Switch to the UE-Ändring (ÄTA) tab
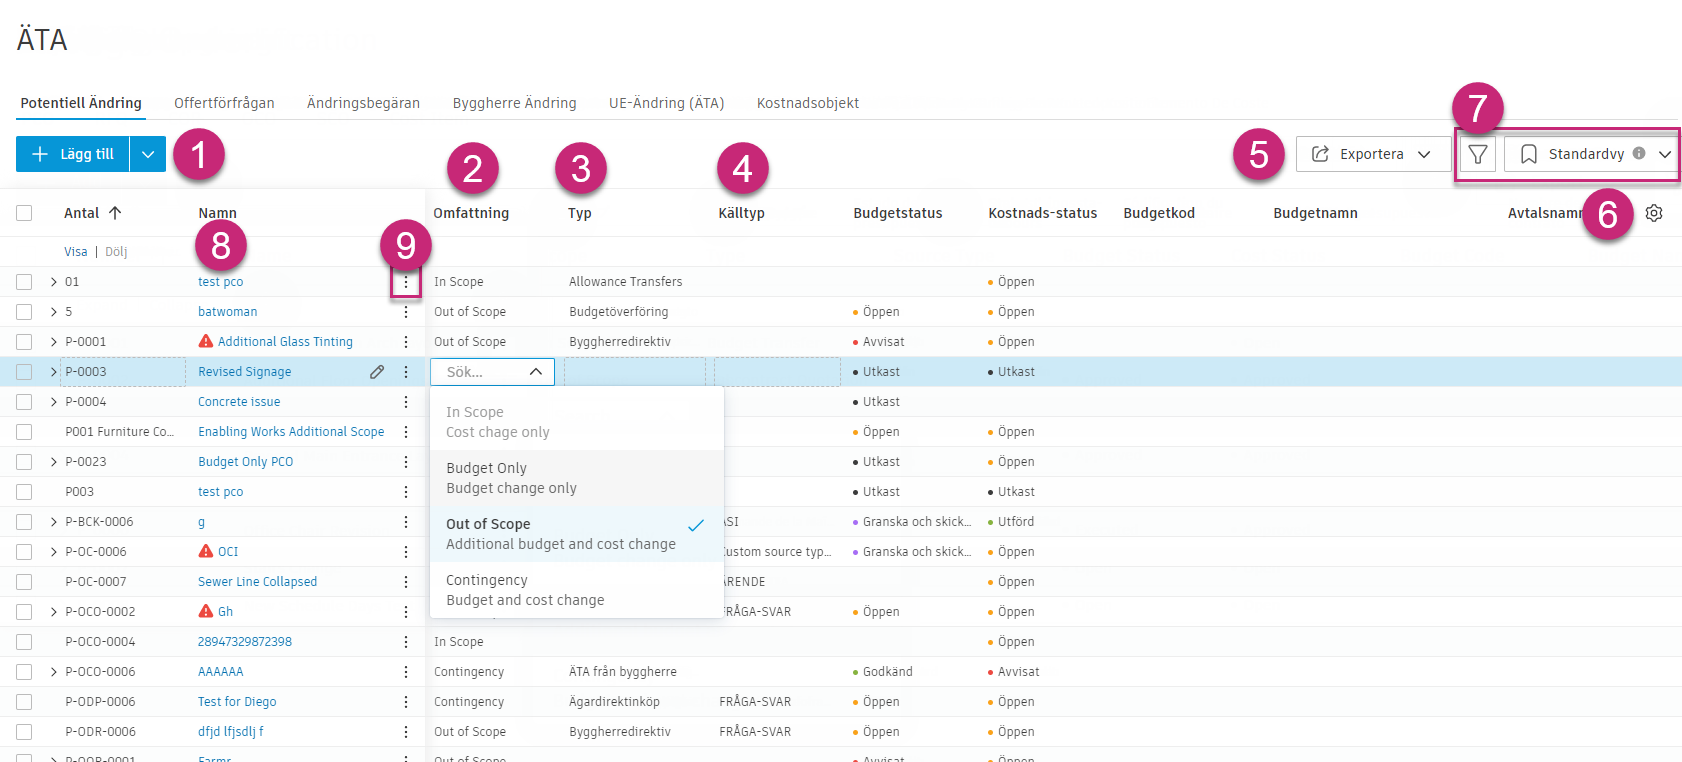 [x=666, y=103]
